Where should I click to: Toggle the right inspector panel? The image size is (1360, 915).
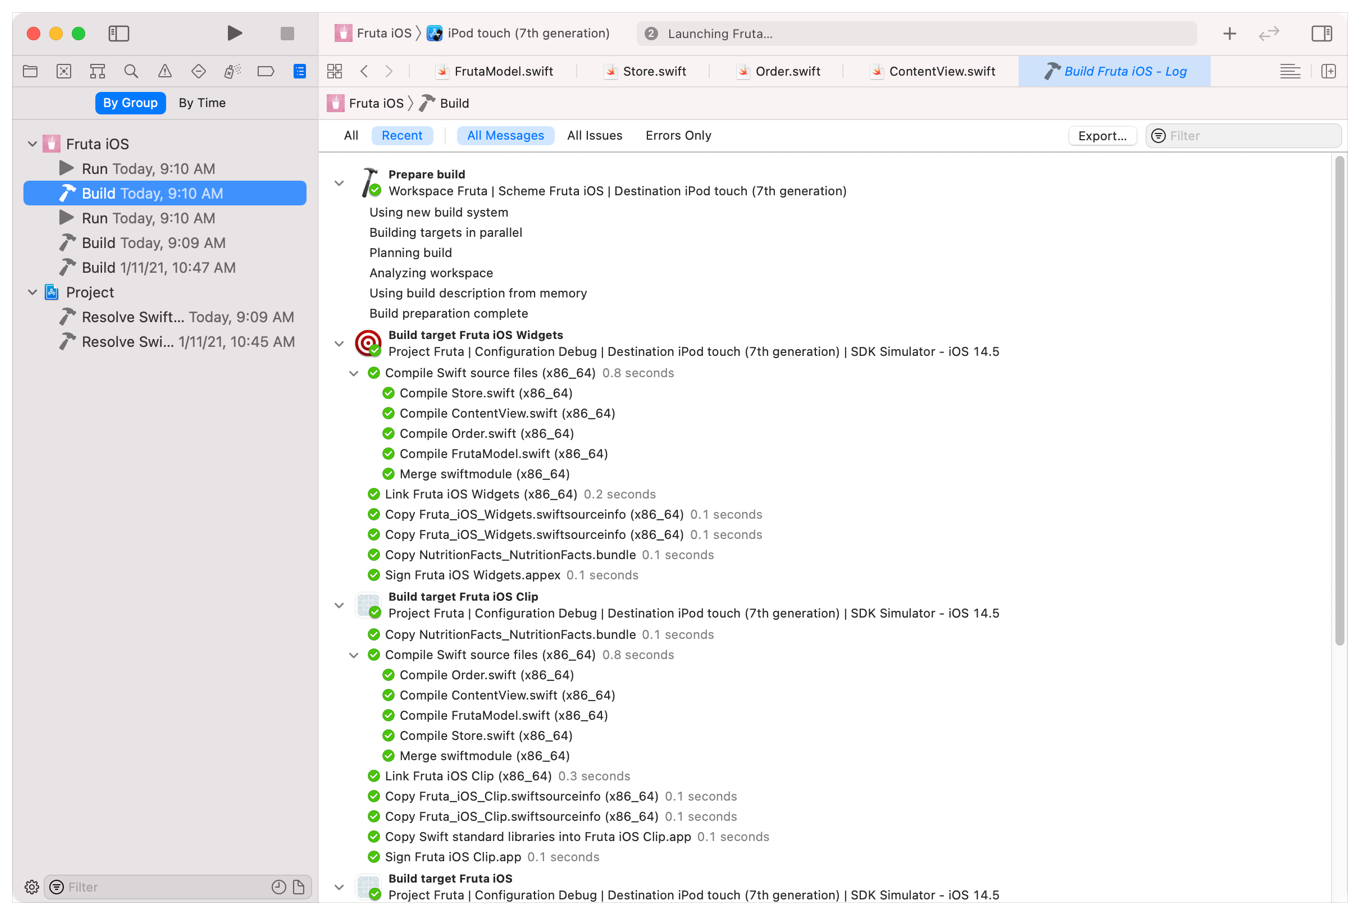point(1321,33)
